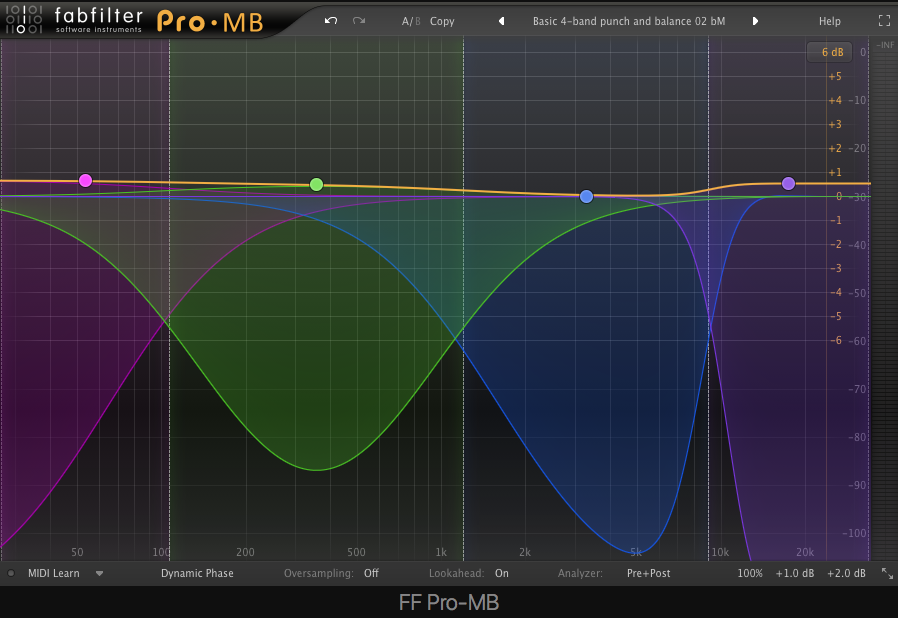Viewport: 898px width, 618px height.
Task: Open preset menu 'Basic 4-band punch and balance 02 bM'
Action: pos(629,21)
